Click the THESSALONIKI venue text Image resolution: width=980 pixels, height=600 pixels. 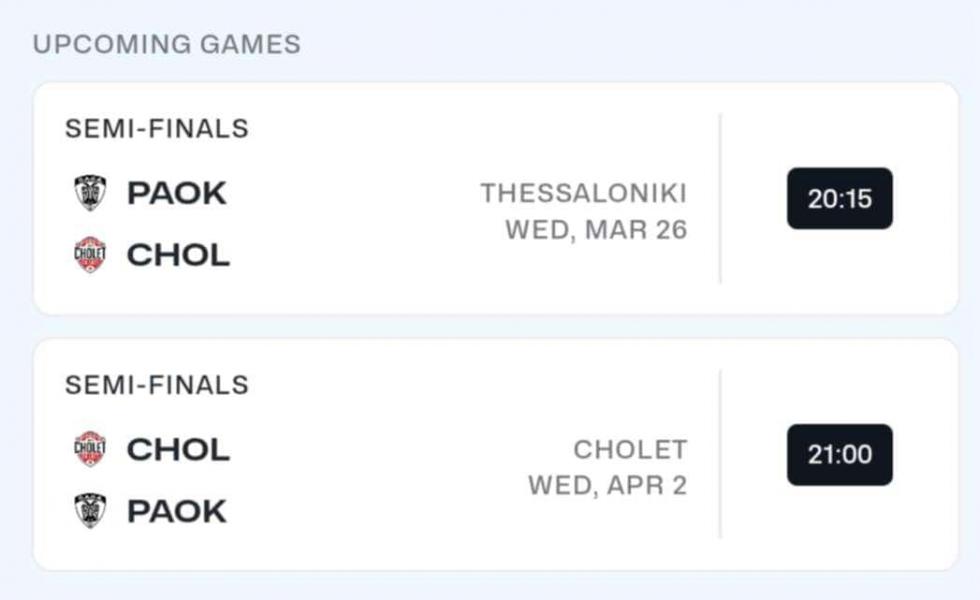coord(584,193)
